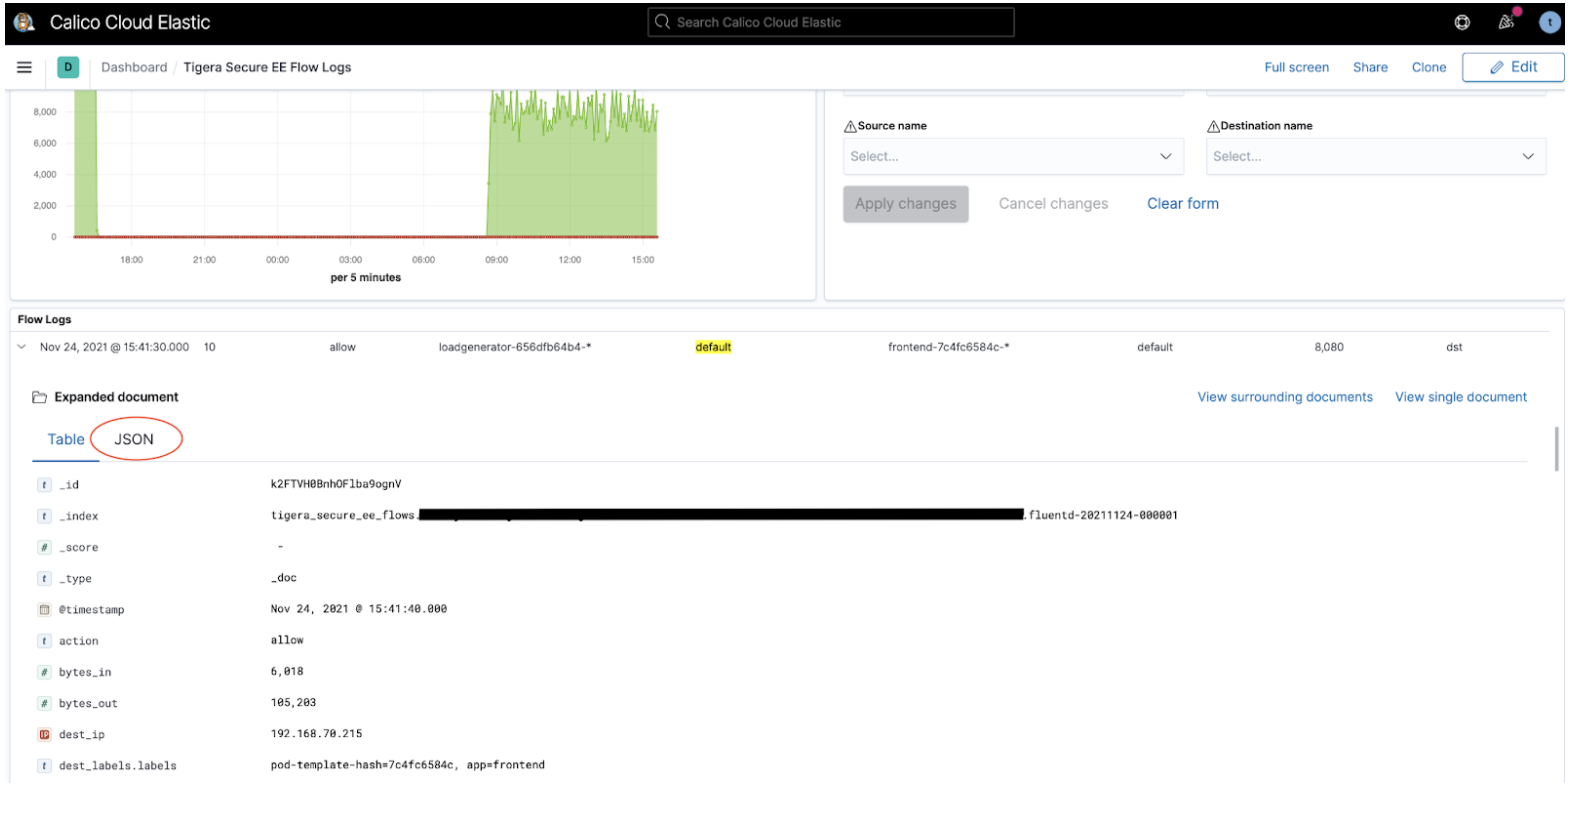Open the newsfeed notifications icon

(1506, 22)
